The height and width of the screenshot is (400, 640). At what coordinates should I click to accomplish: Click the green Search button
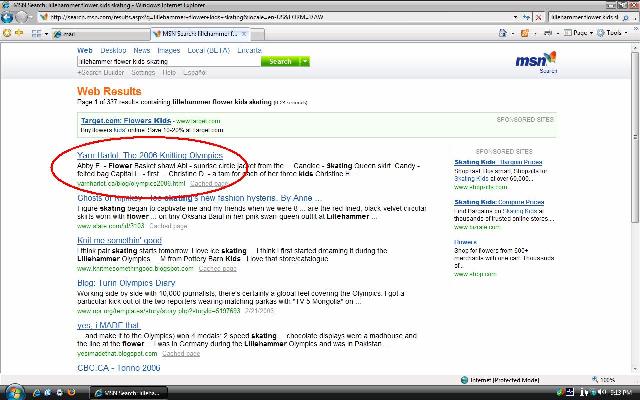click(x=280, y=61)
